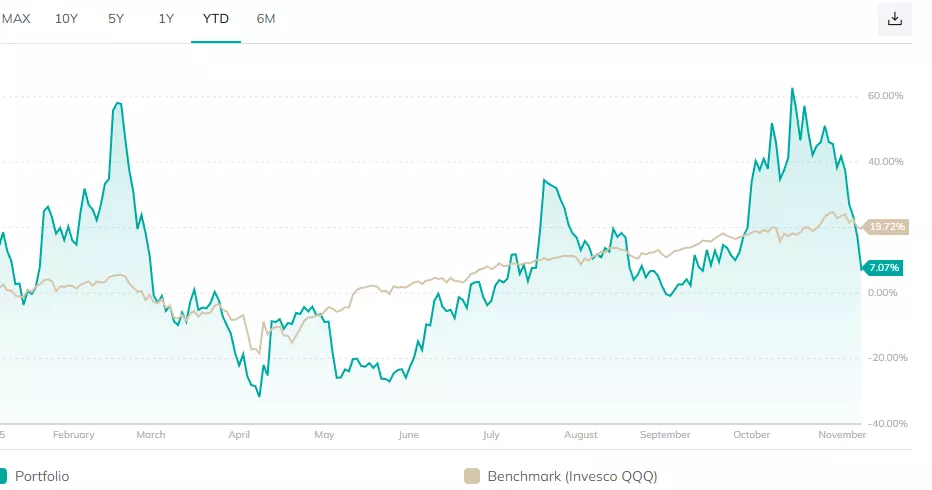This screenshot has width=932, height=490.
Task: Select the MAX time range tab
Action: [16, 19]
